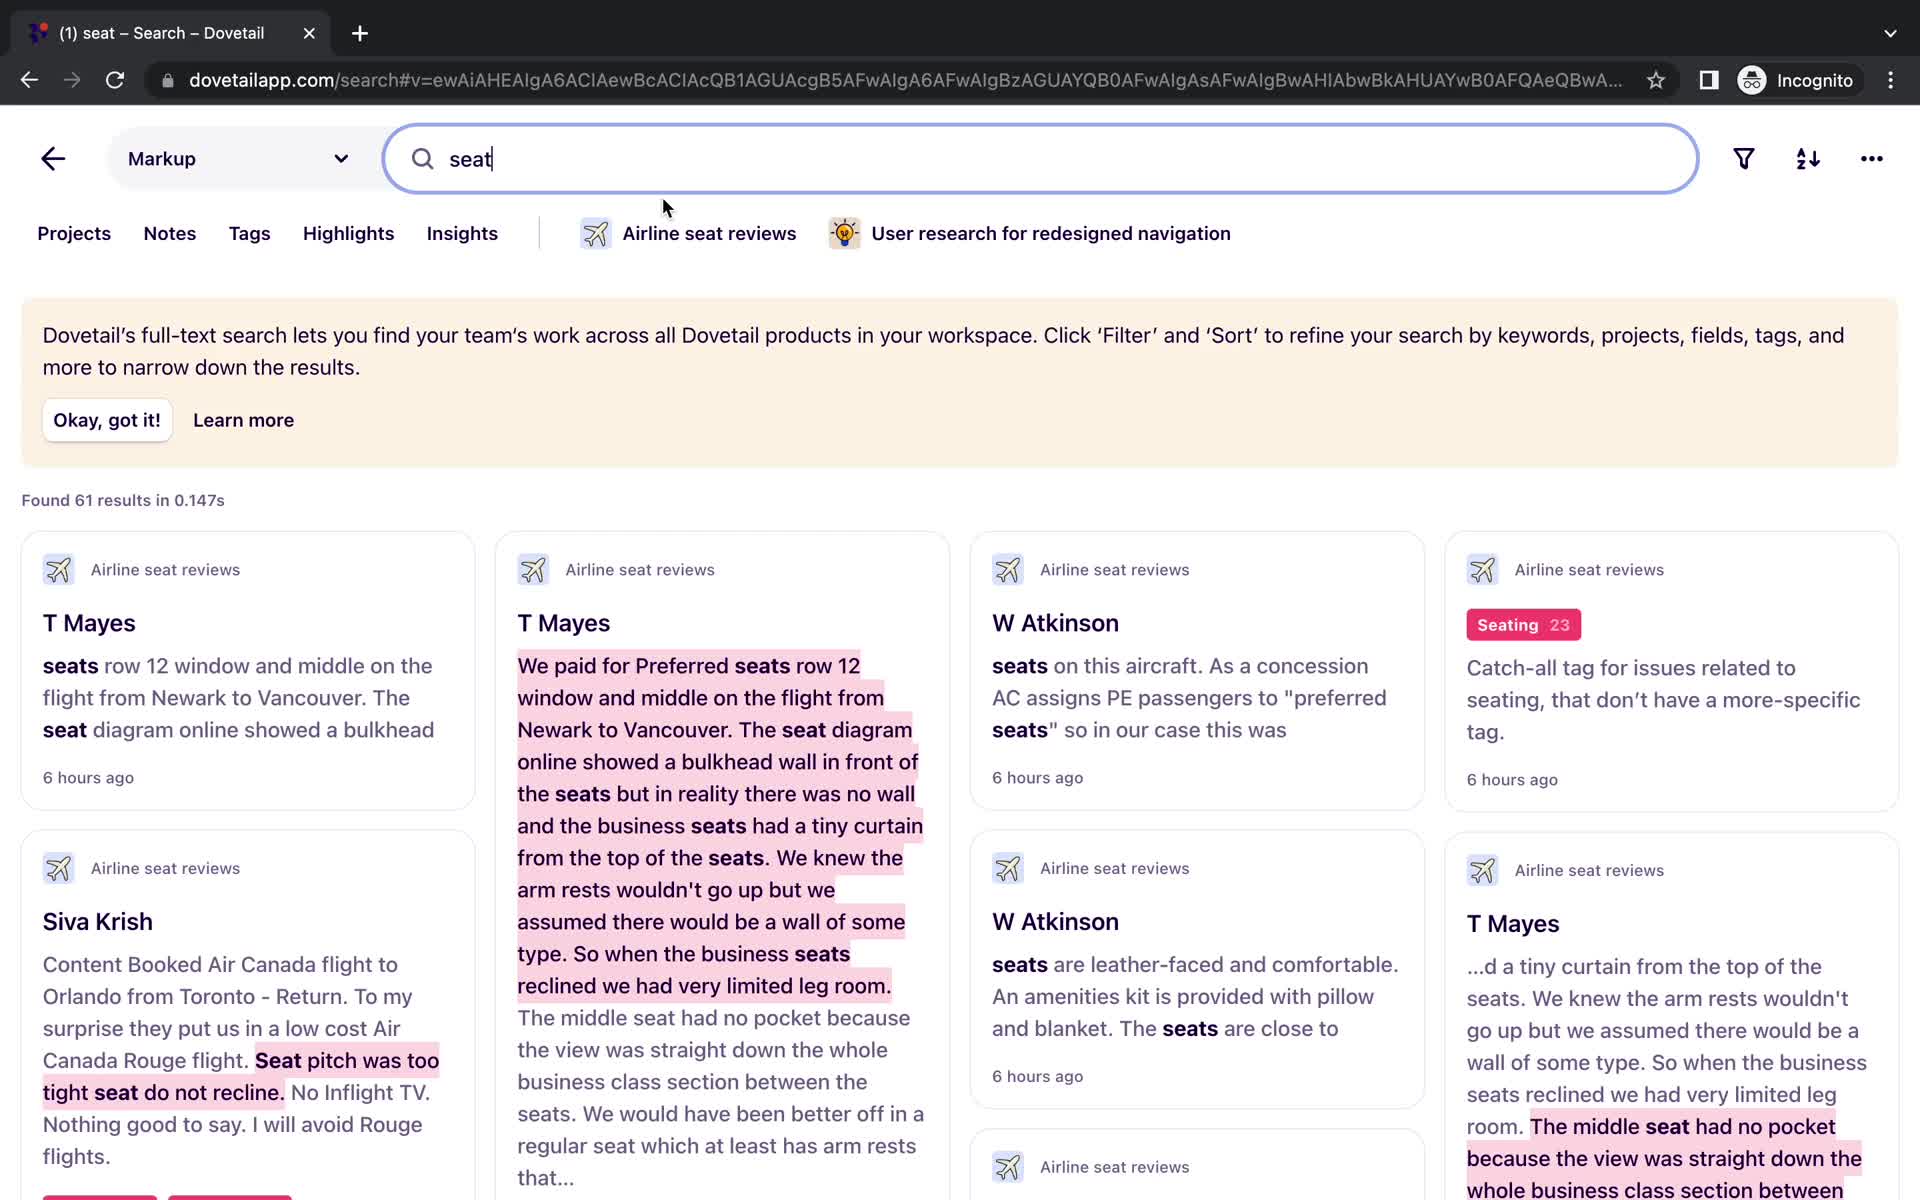Screen dimensions: 1920x1200
Task: Open T Mayes highlight card title
Action: pos(563,623)
